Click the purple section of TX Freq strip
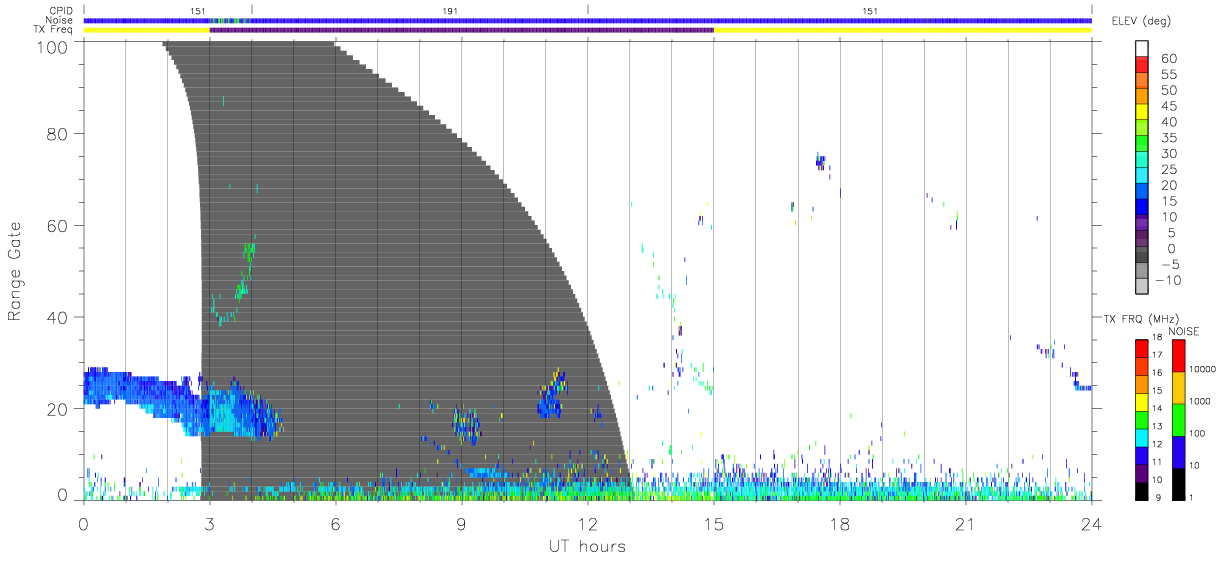The image size is (1228, 567). [461, 30]
